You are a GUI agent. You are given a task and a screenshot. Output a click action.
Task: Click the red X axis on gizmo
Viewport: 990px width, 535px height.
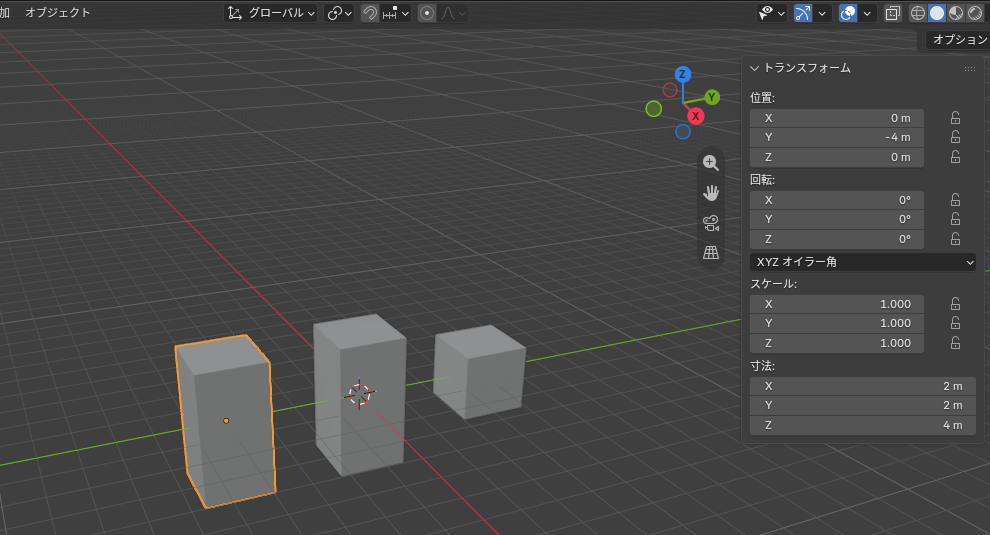pyautogui.click(x=695, y=116)
